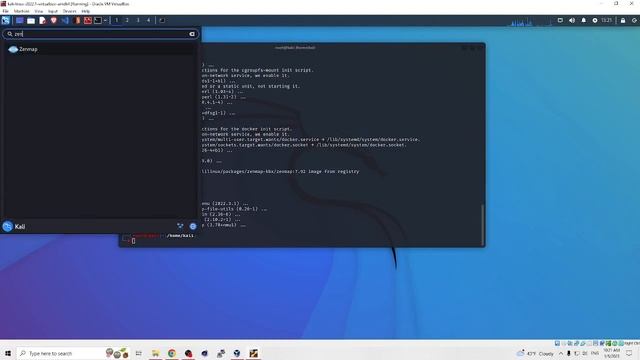Switch to workspace 1
The width and height of the screenshot is (640, 360).
coord(116,20)
